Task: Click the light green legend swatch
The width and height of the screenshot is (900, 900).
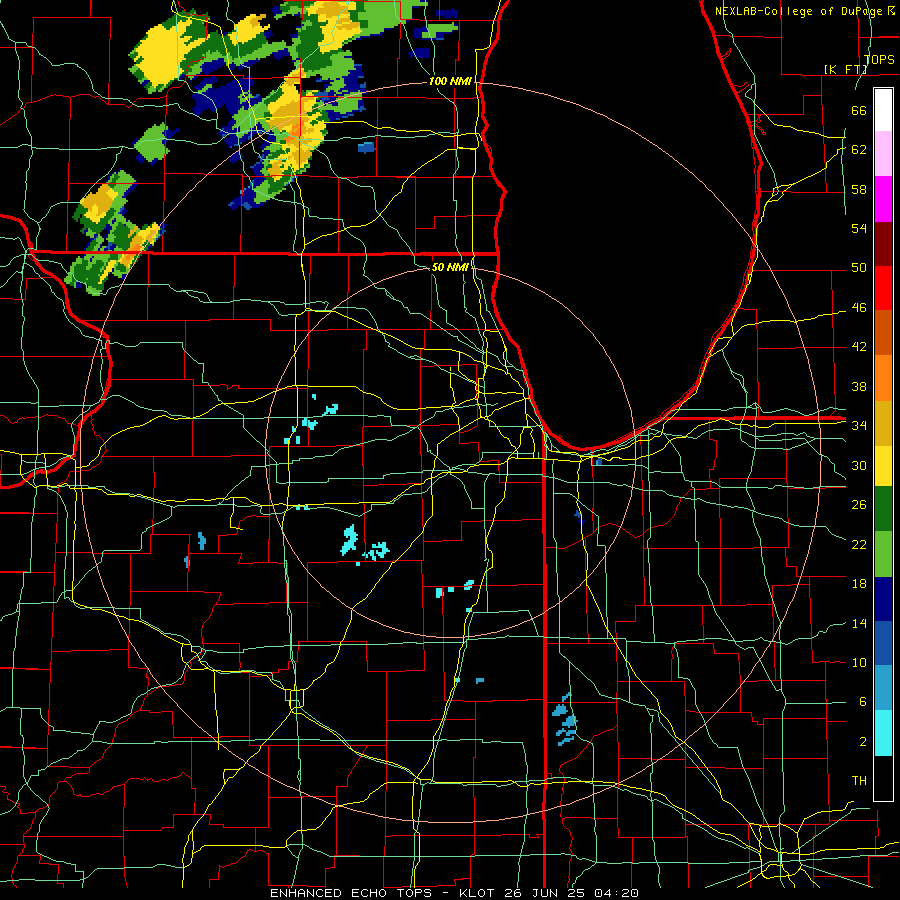Action: (x=883, y=554)
